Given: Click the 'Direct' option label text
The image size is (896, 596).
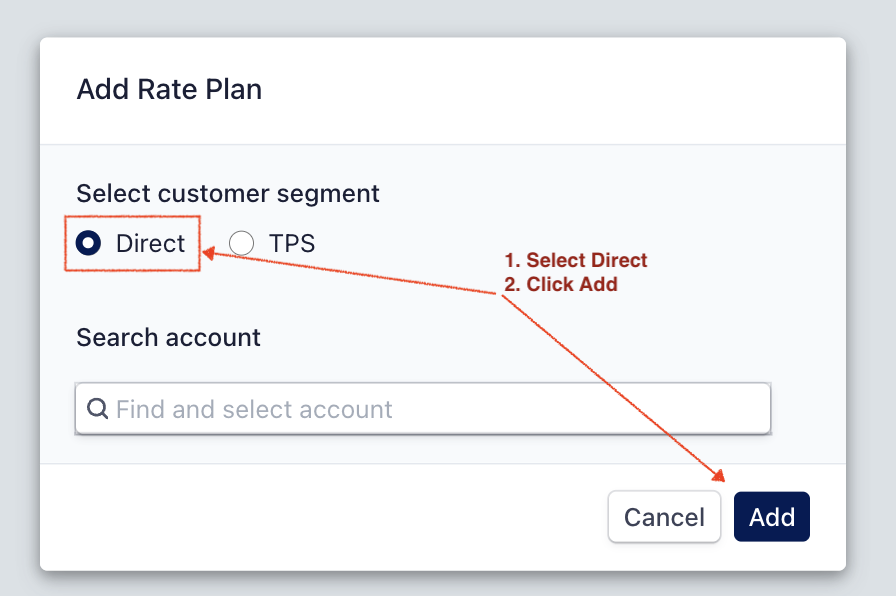Looking at the screenshot, I should 150,243.
